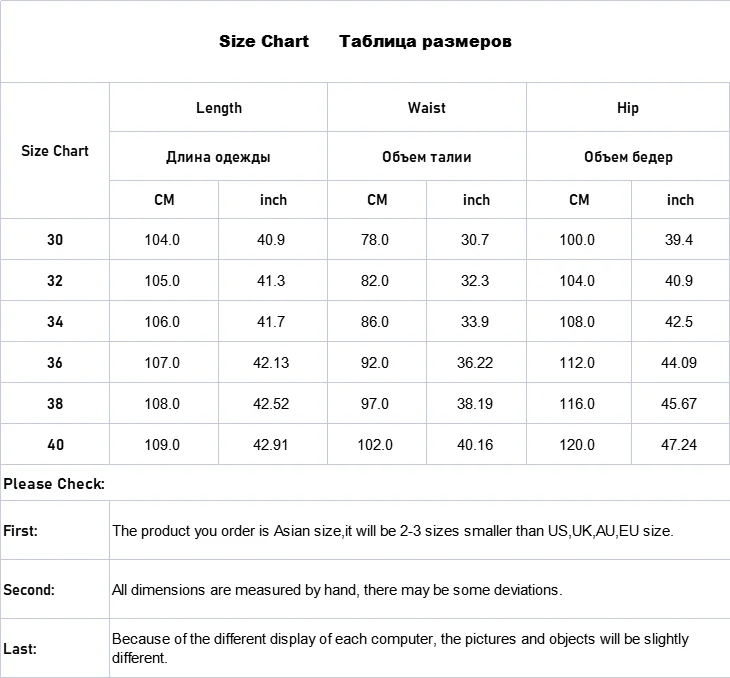Image resolution: width=730 pixels, height=678 pixels.
Task: Click the "Size Chart" title heading
Action: tap(264, 42)
